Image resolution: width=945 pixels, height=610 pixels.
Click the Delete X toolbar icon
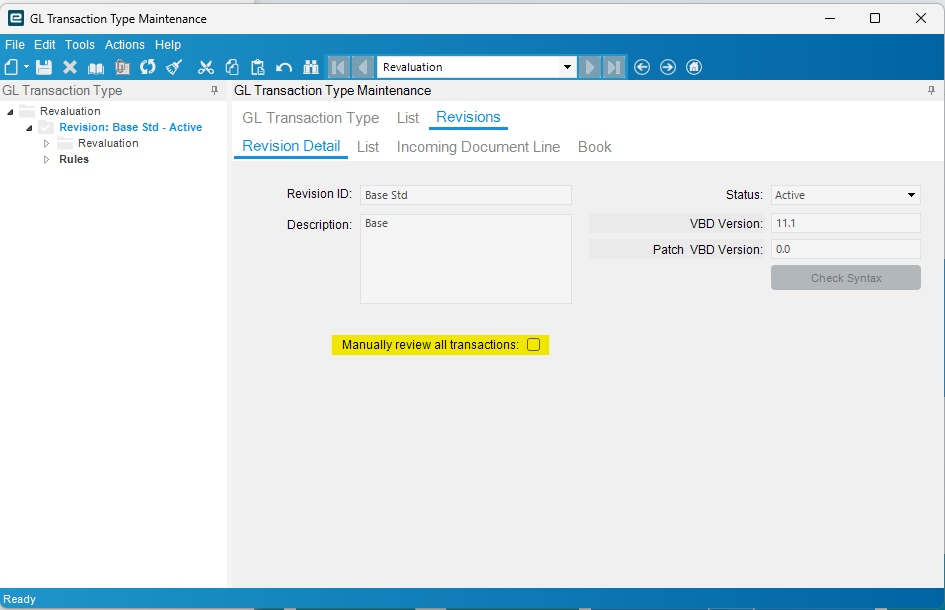click(x=70, y=67)
